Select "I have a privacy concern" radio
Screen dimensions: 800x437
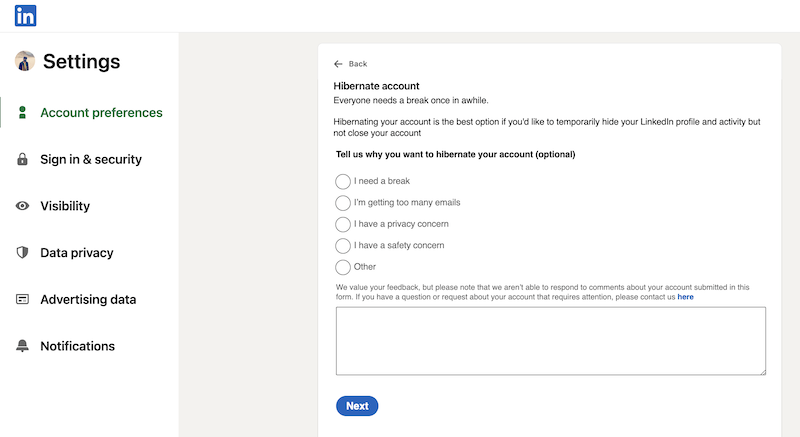[343, 224]
